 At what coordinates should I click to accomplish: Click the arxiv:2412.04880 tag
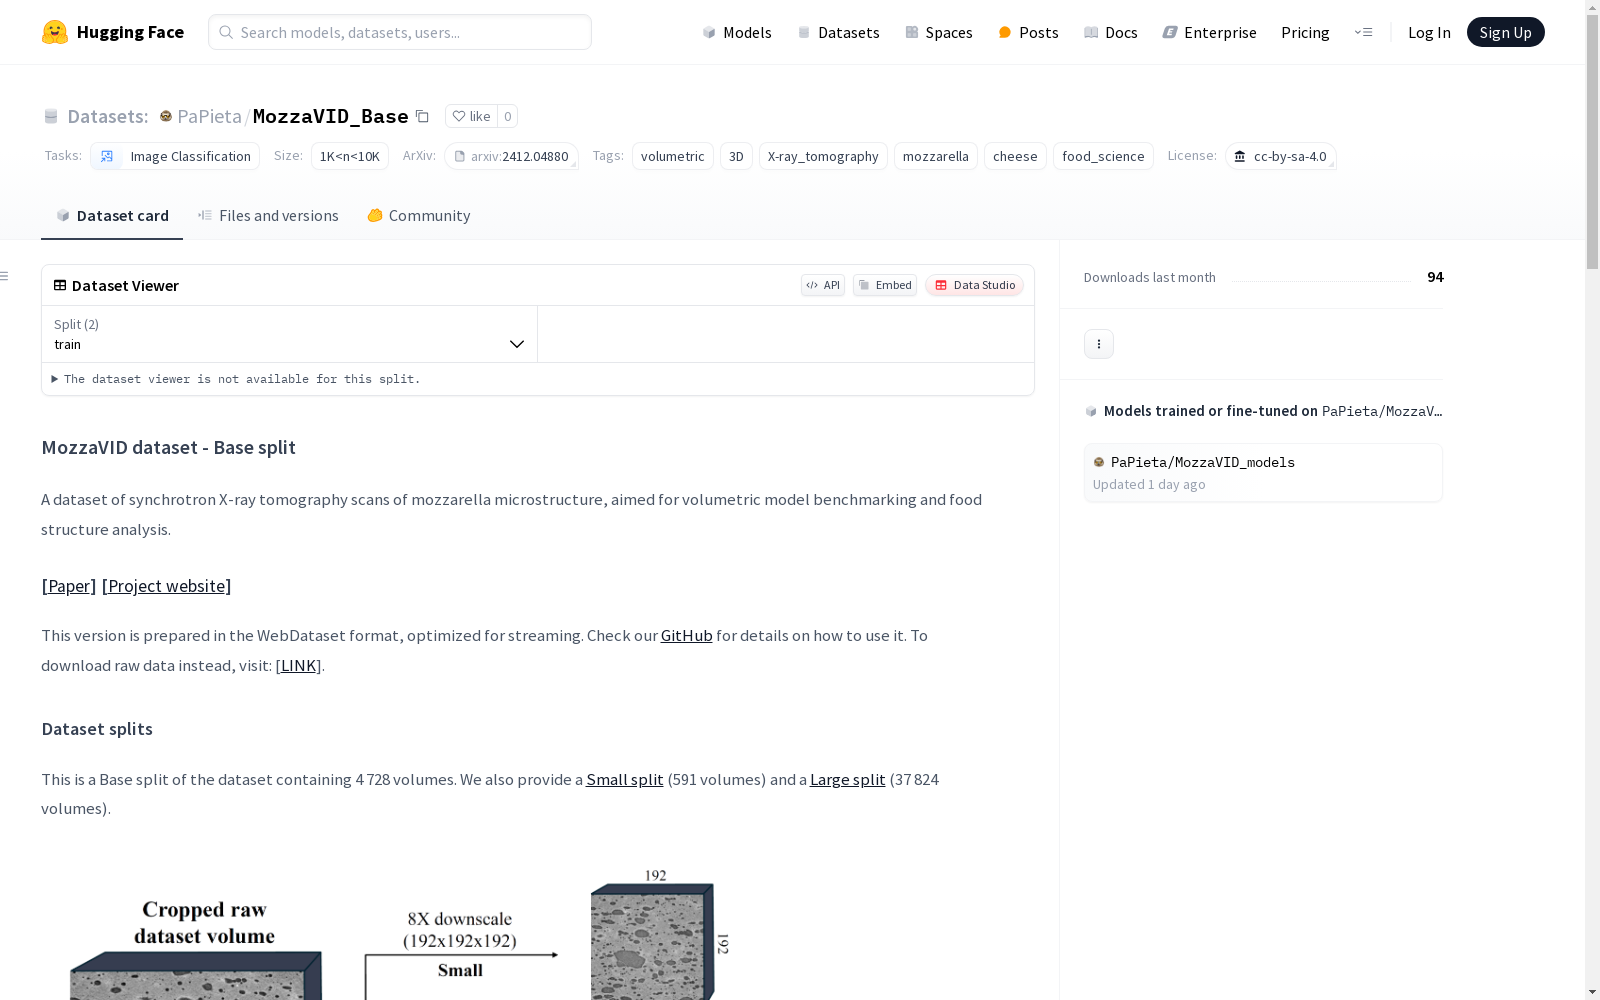(x=511, y=156)
